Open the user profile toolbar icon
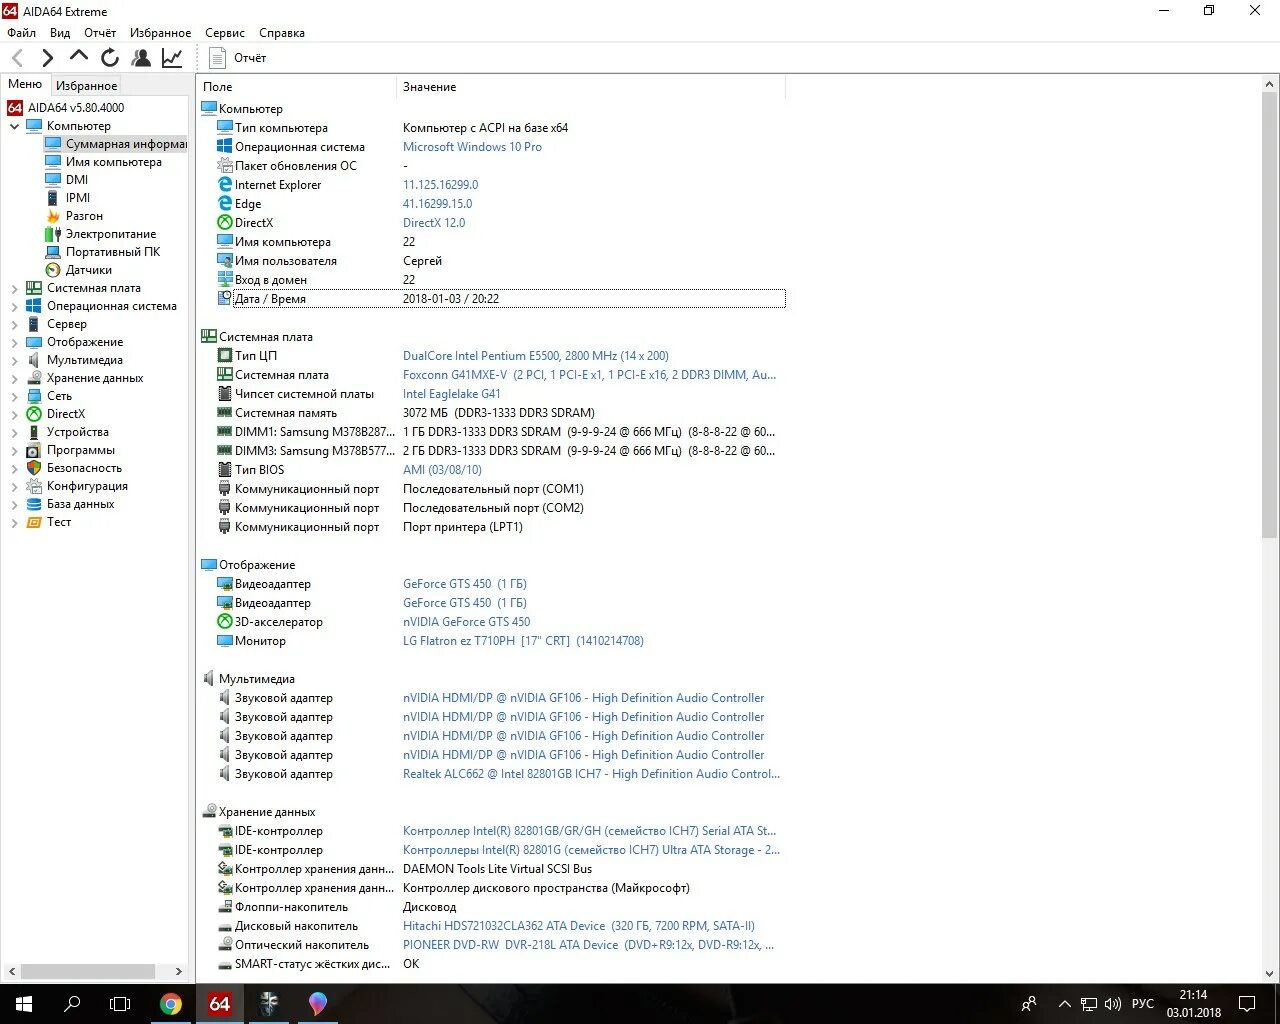Screen dimensions: 1280x1024 [x=141, y=58]
